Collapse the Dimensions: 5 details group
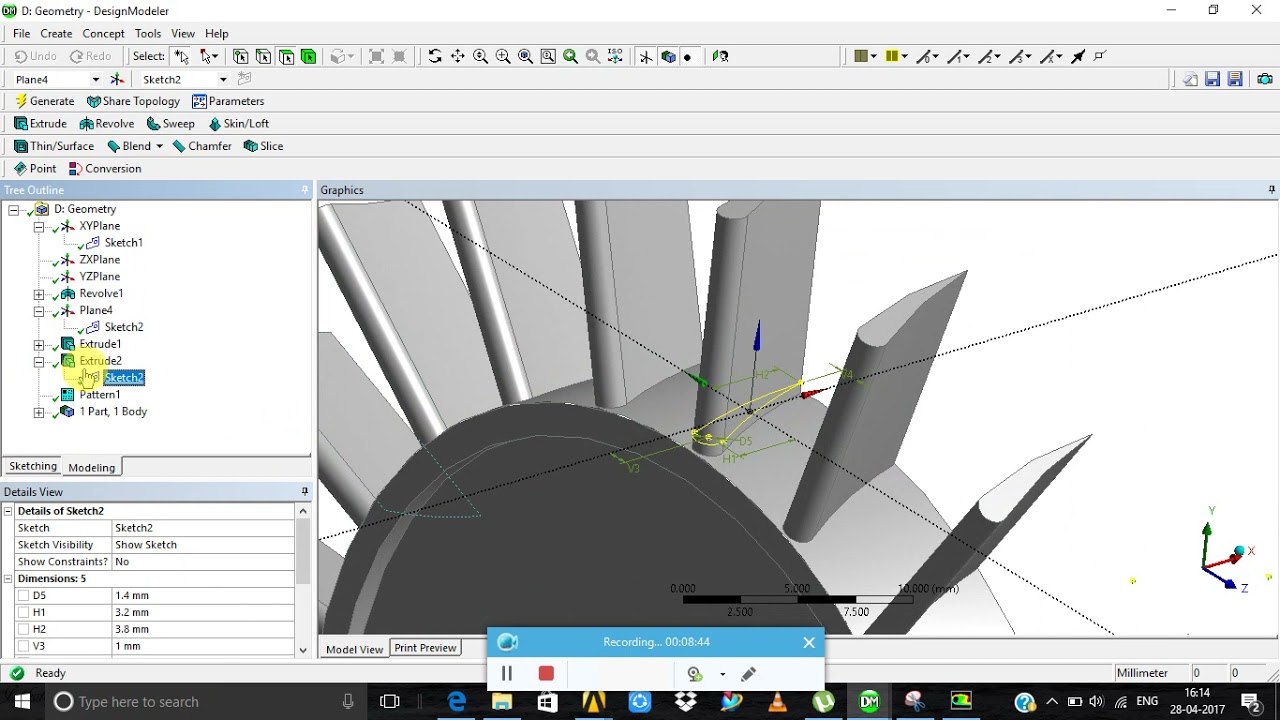Viewport: 1280px width, 720px height. (8, 579)
